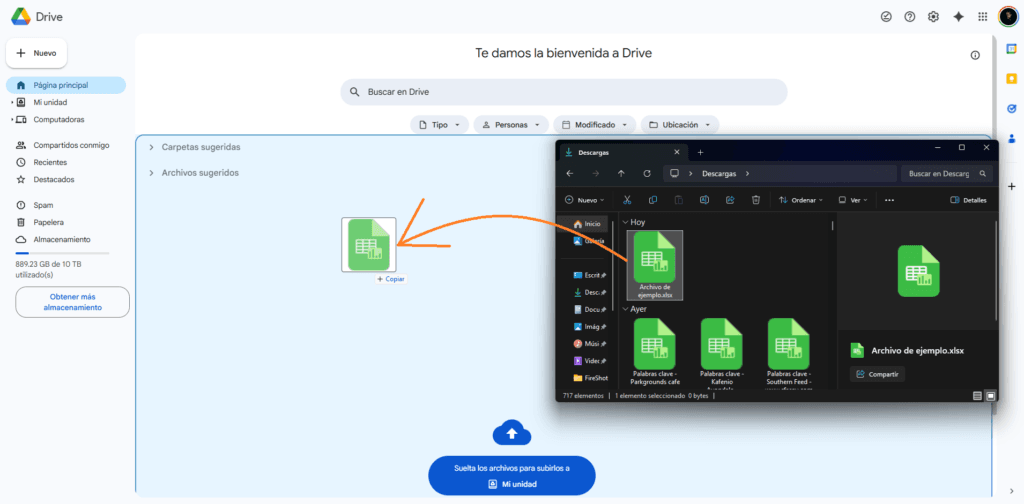The image size is (1024, 504).
Task: Open Drive settings gear icon
Action: [x=933, y=17]
